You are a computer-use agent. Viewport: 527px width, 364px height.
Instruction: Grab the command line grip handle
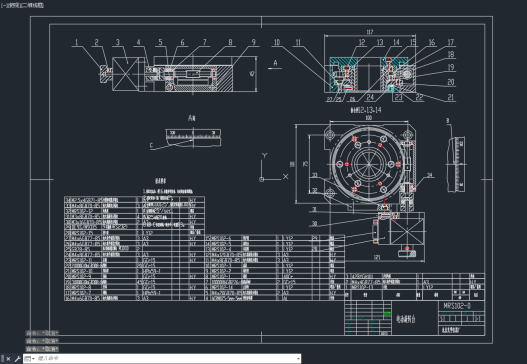(x=3, y=359)
